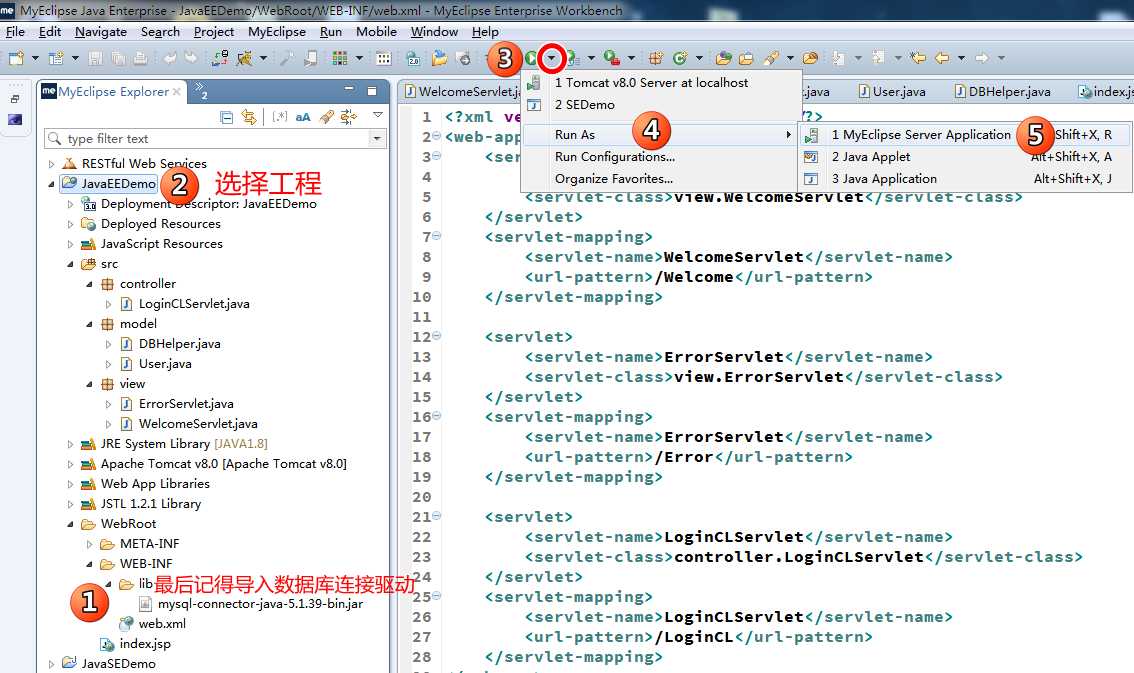Viewport: 1134px width, 673px height.
Task: Collapse the controller package node
Action: [89, 284]
